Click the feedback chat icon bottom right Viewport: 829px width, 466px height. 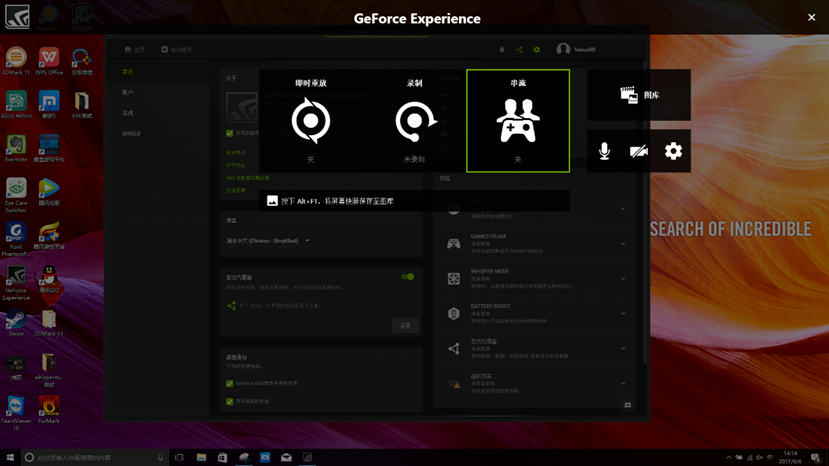coord(628,405)
